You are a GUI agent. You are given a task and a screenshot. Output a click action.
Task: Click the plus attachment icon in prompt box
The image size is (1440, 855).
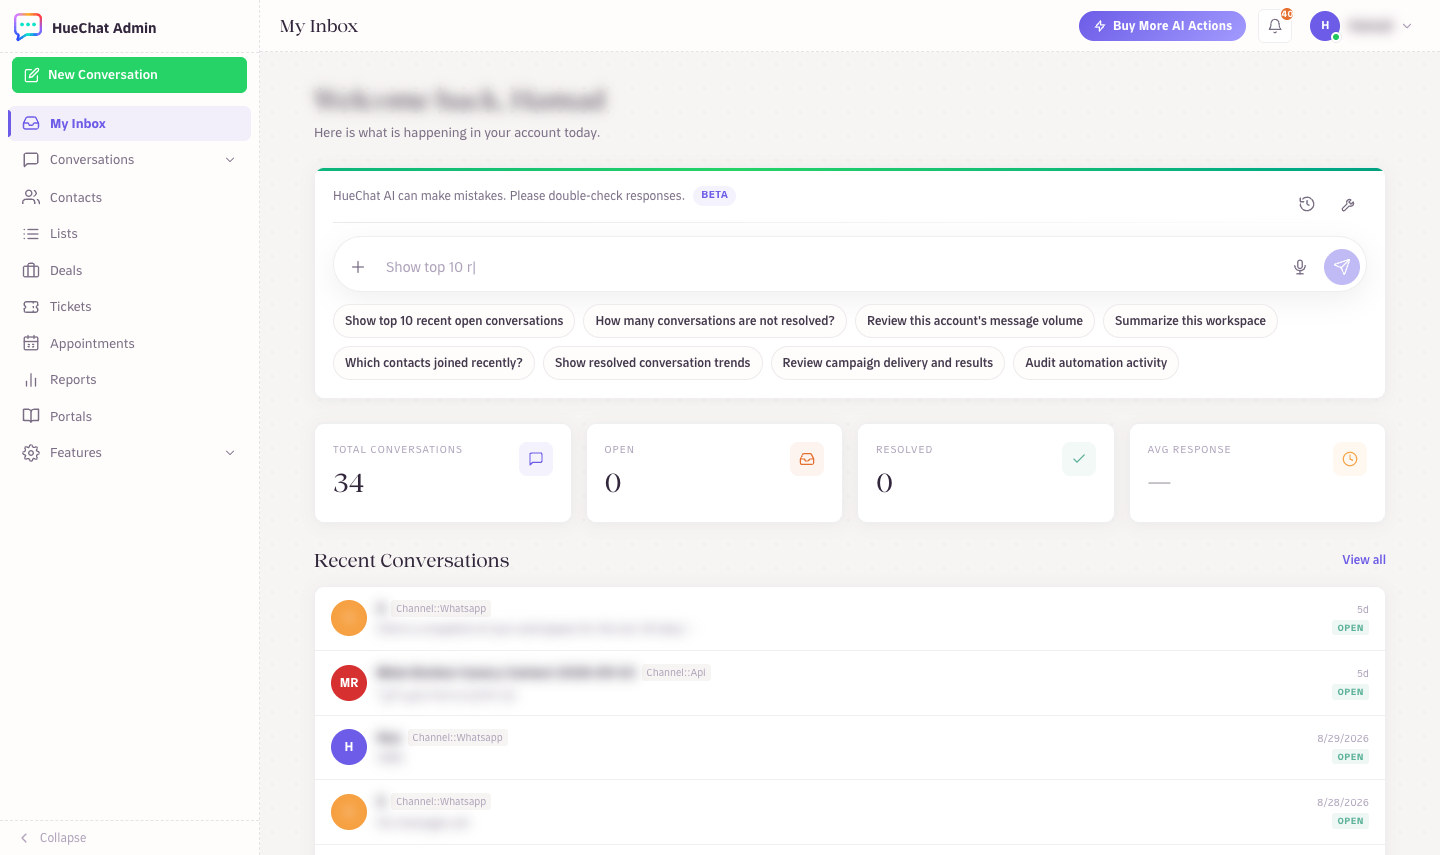click(358, 267)
